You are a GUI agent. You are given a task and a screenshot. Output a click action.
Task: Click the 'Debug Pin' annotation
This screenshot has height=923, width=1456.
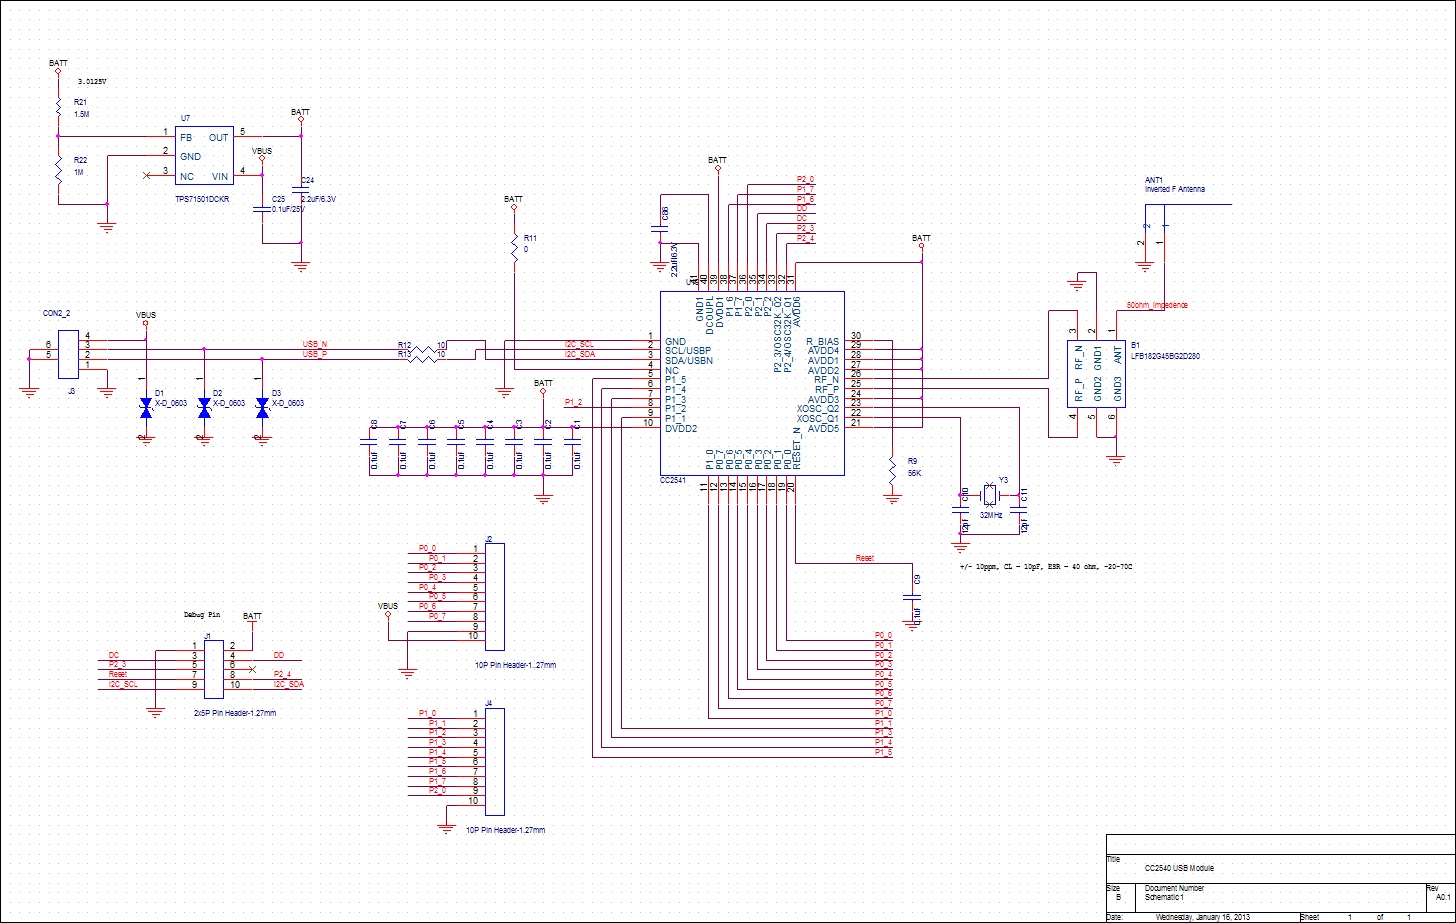[x=201, y=615]
